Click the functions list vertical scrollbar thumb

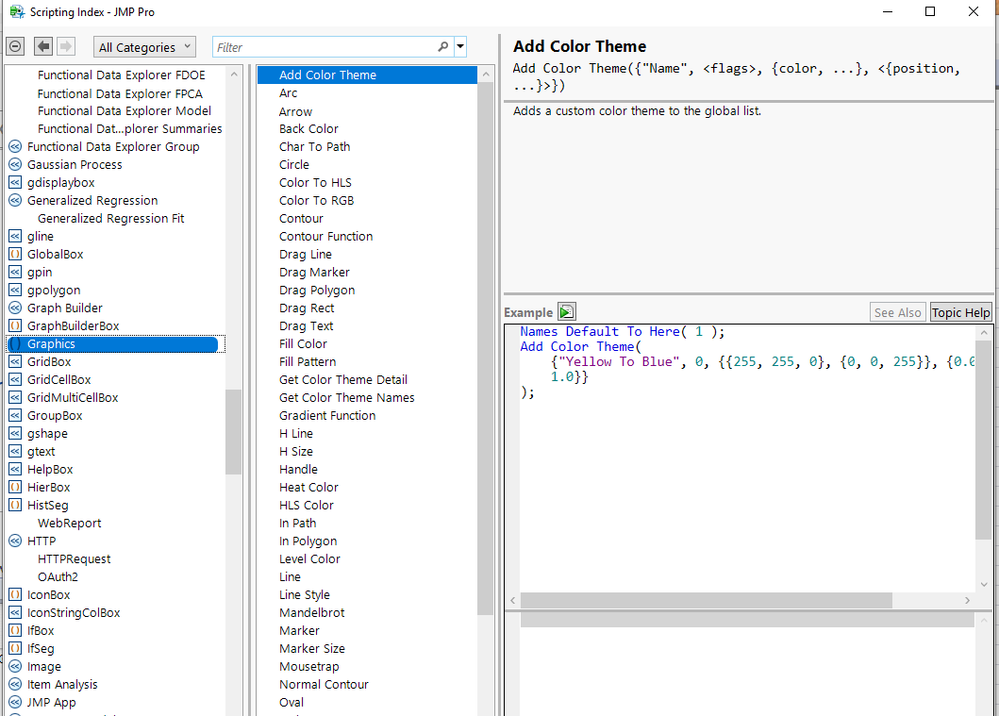pyautogui.click(x=485, y=348)
